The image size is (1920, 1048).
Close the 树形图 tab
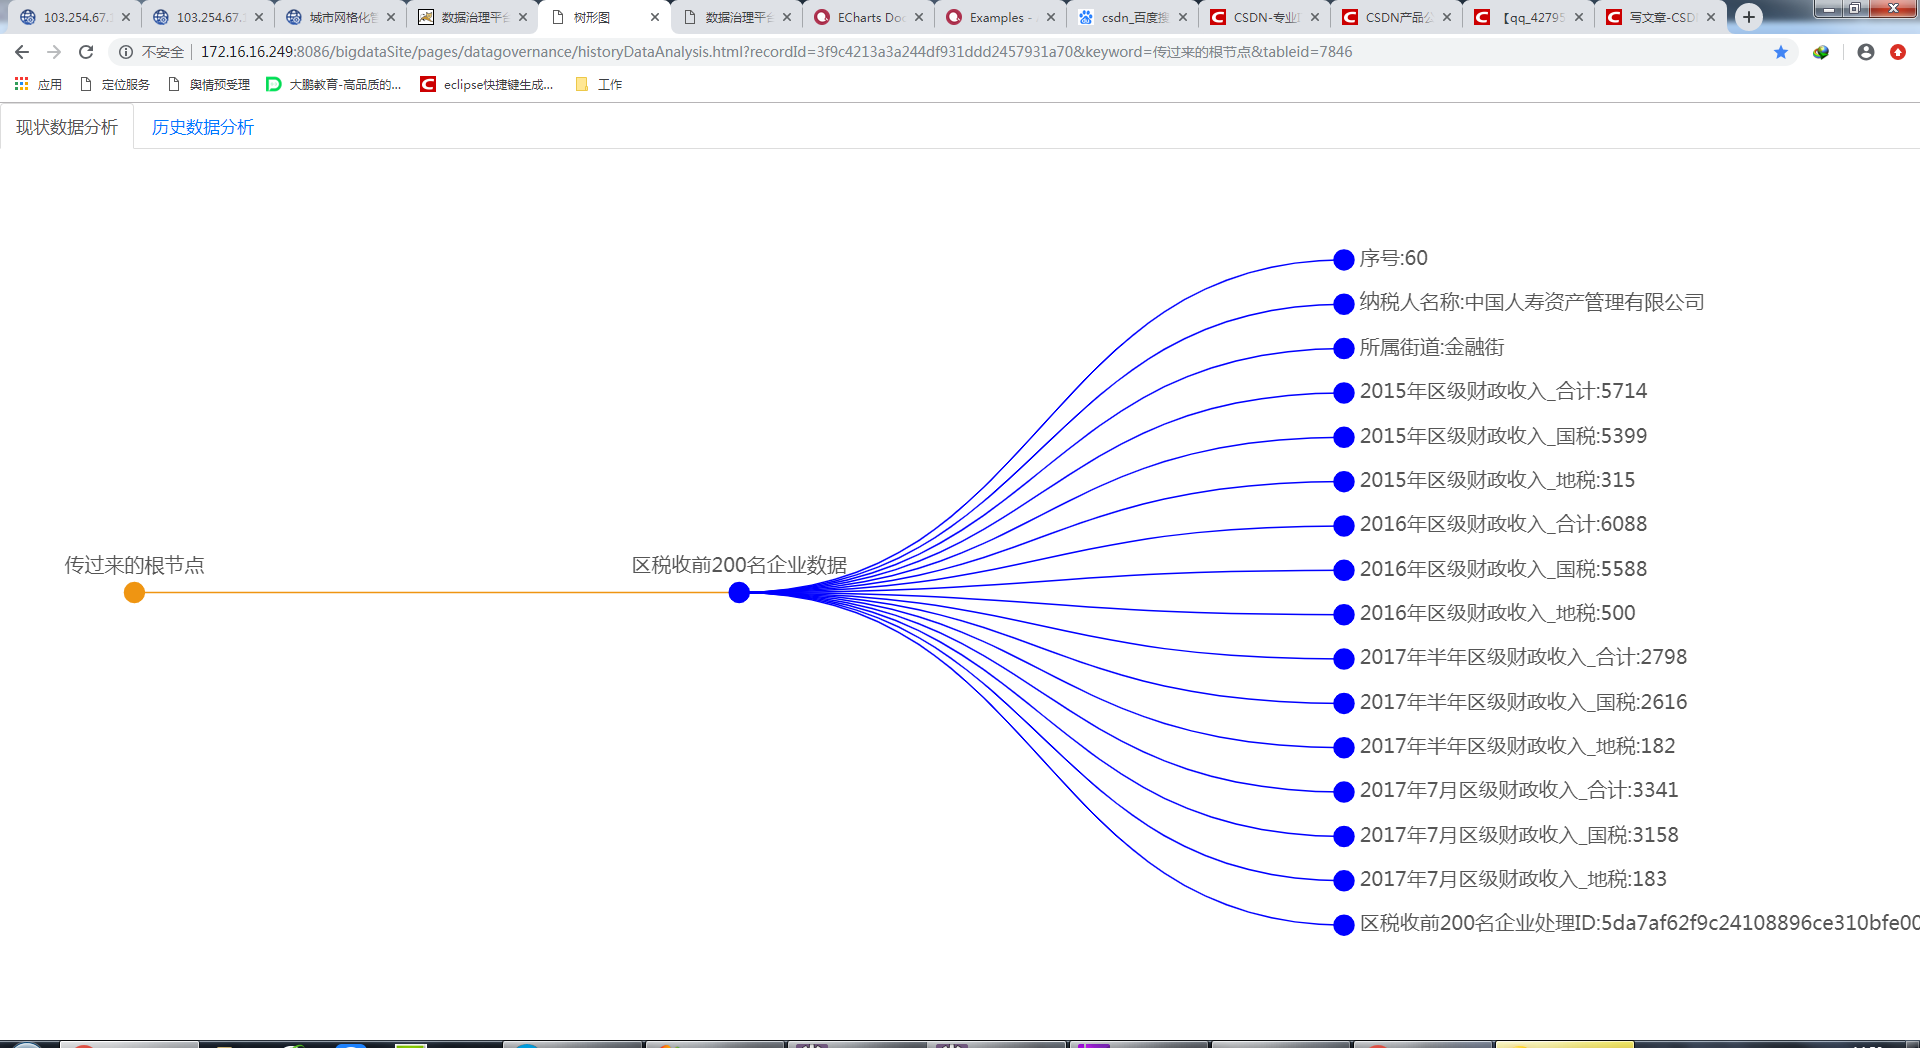655,17
